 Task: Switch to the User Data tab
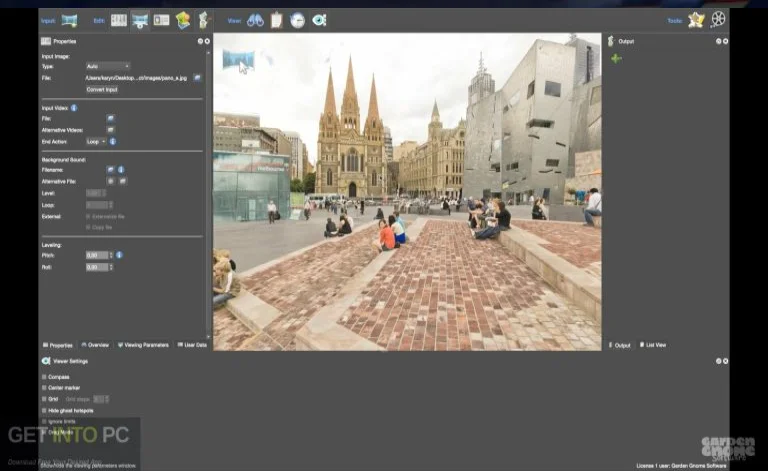pos(192,345)
